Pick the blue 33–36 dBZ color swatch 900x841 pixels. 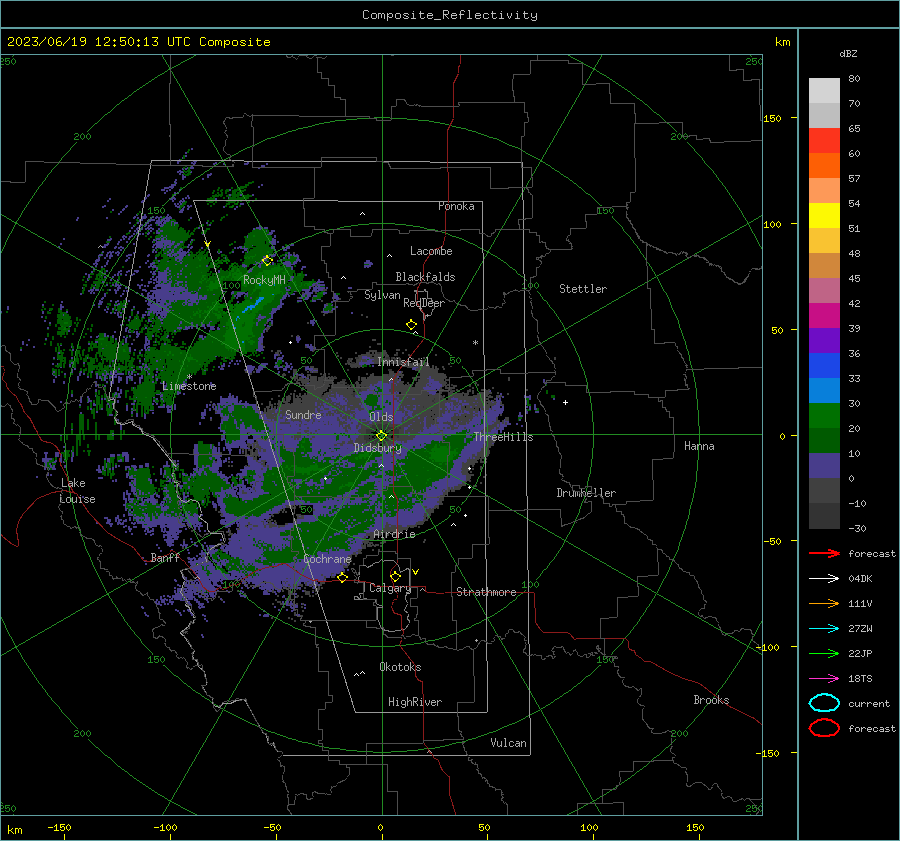point(824,366)
